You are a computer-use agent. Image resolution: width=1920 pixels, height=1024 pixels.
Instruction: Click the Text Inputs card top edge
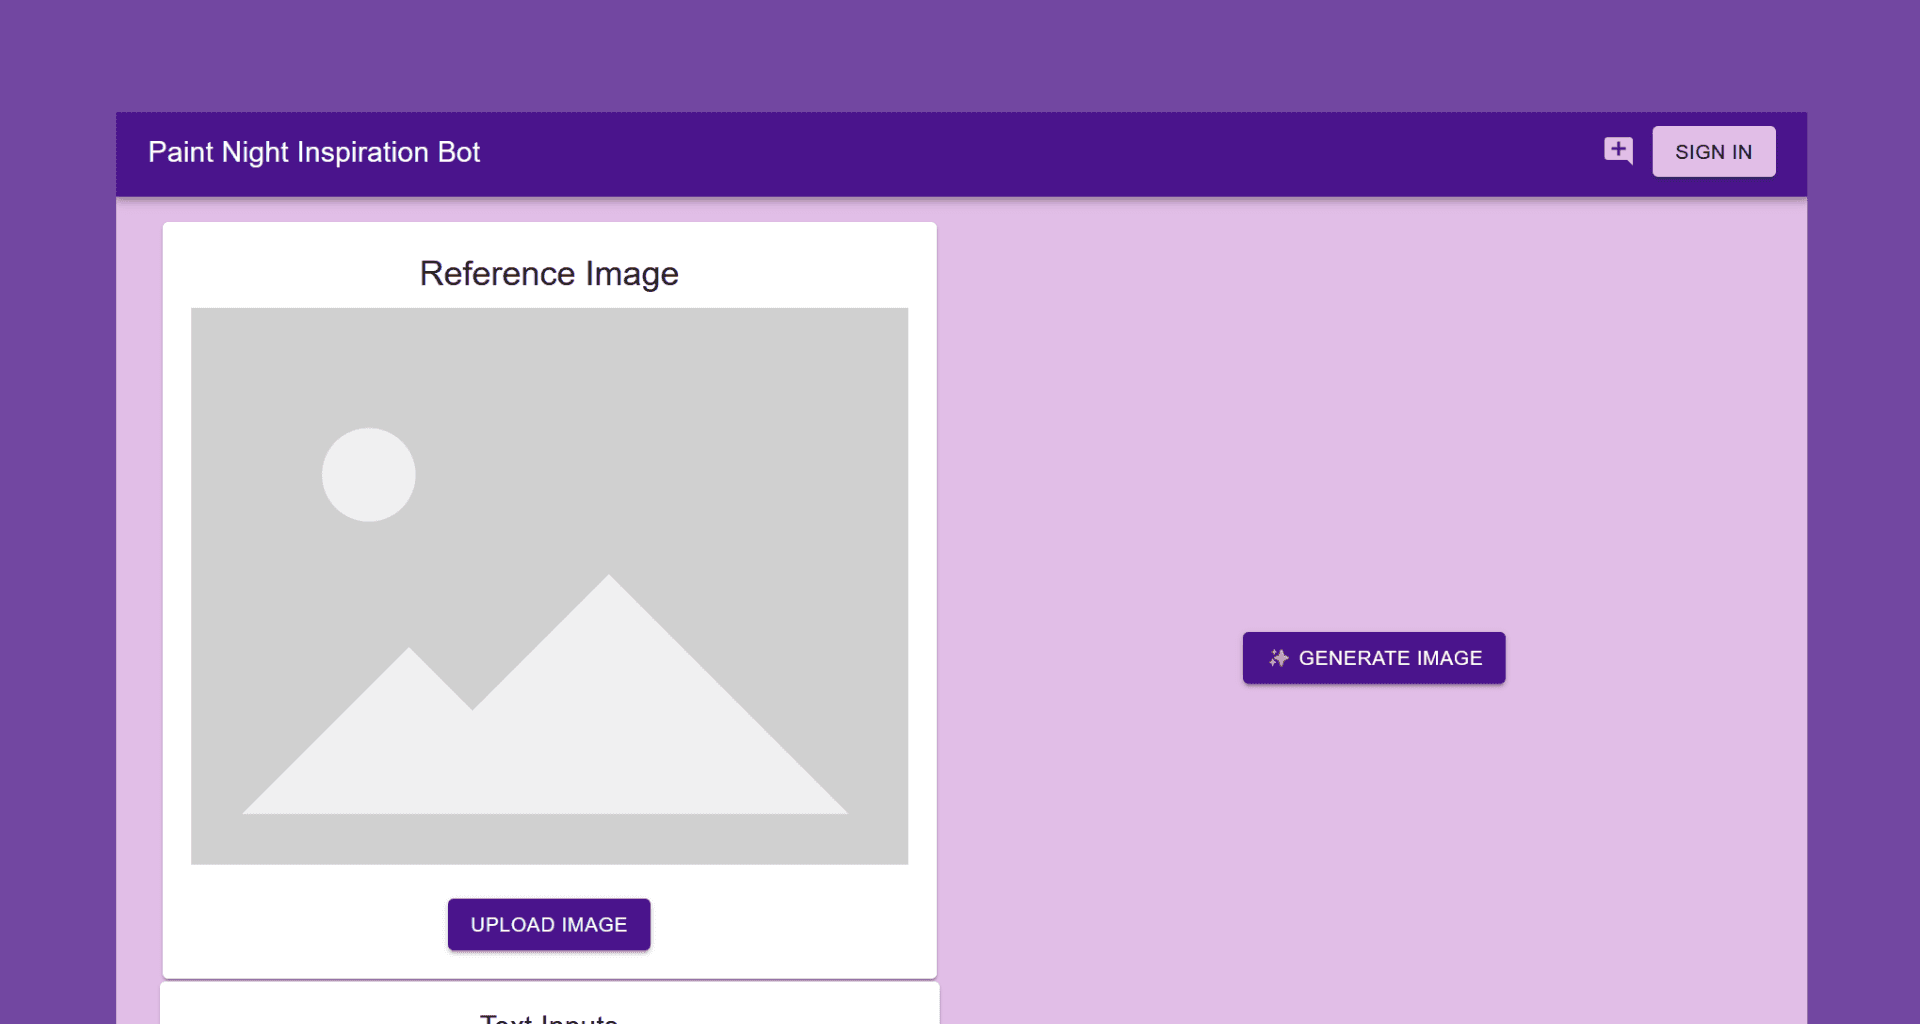[x=548, y=986]
